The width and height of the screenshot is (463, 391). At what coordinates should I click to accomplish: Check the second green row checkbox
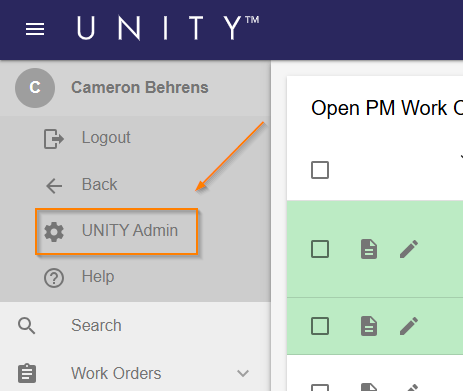point(320,326)
